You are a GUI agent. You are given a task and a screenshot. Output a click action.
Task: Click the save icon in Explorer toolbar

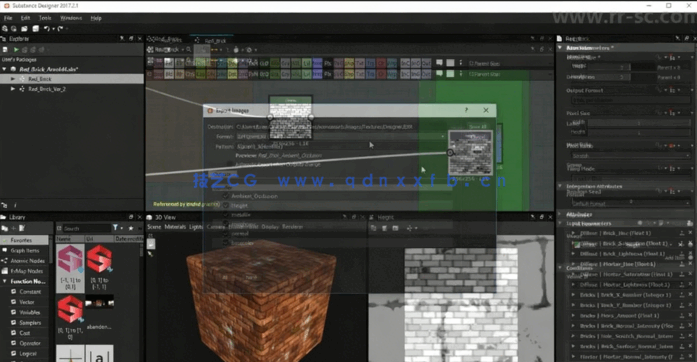point(5,50)
